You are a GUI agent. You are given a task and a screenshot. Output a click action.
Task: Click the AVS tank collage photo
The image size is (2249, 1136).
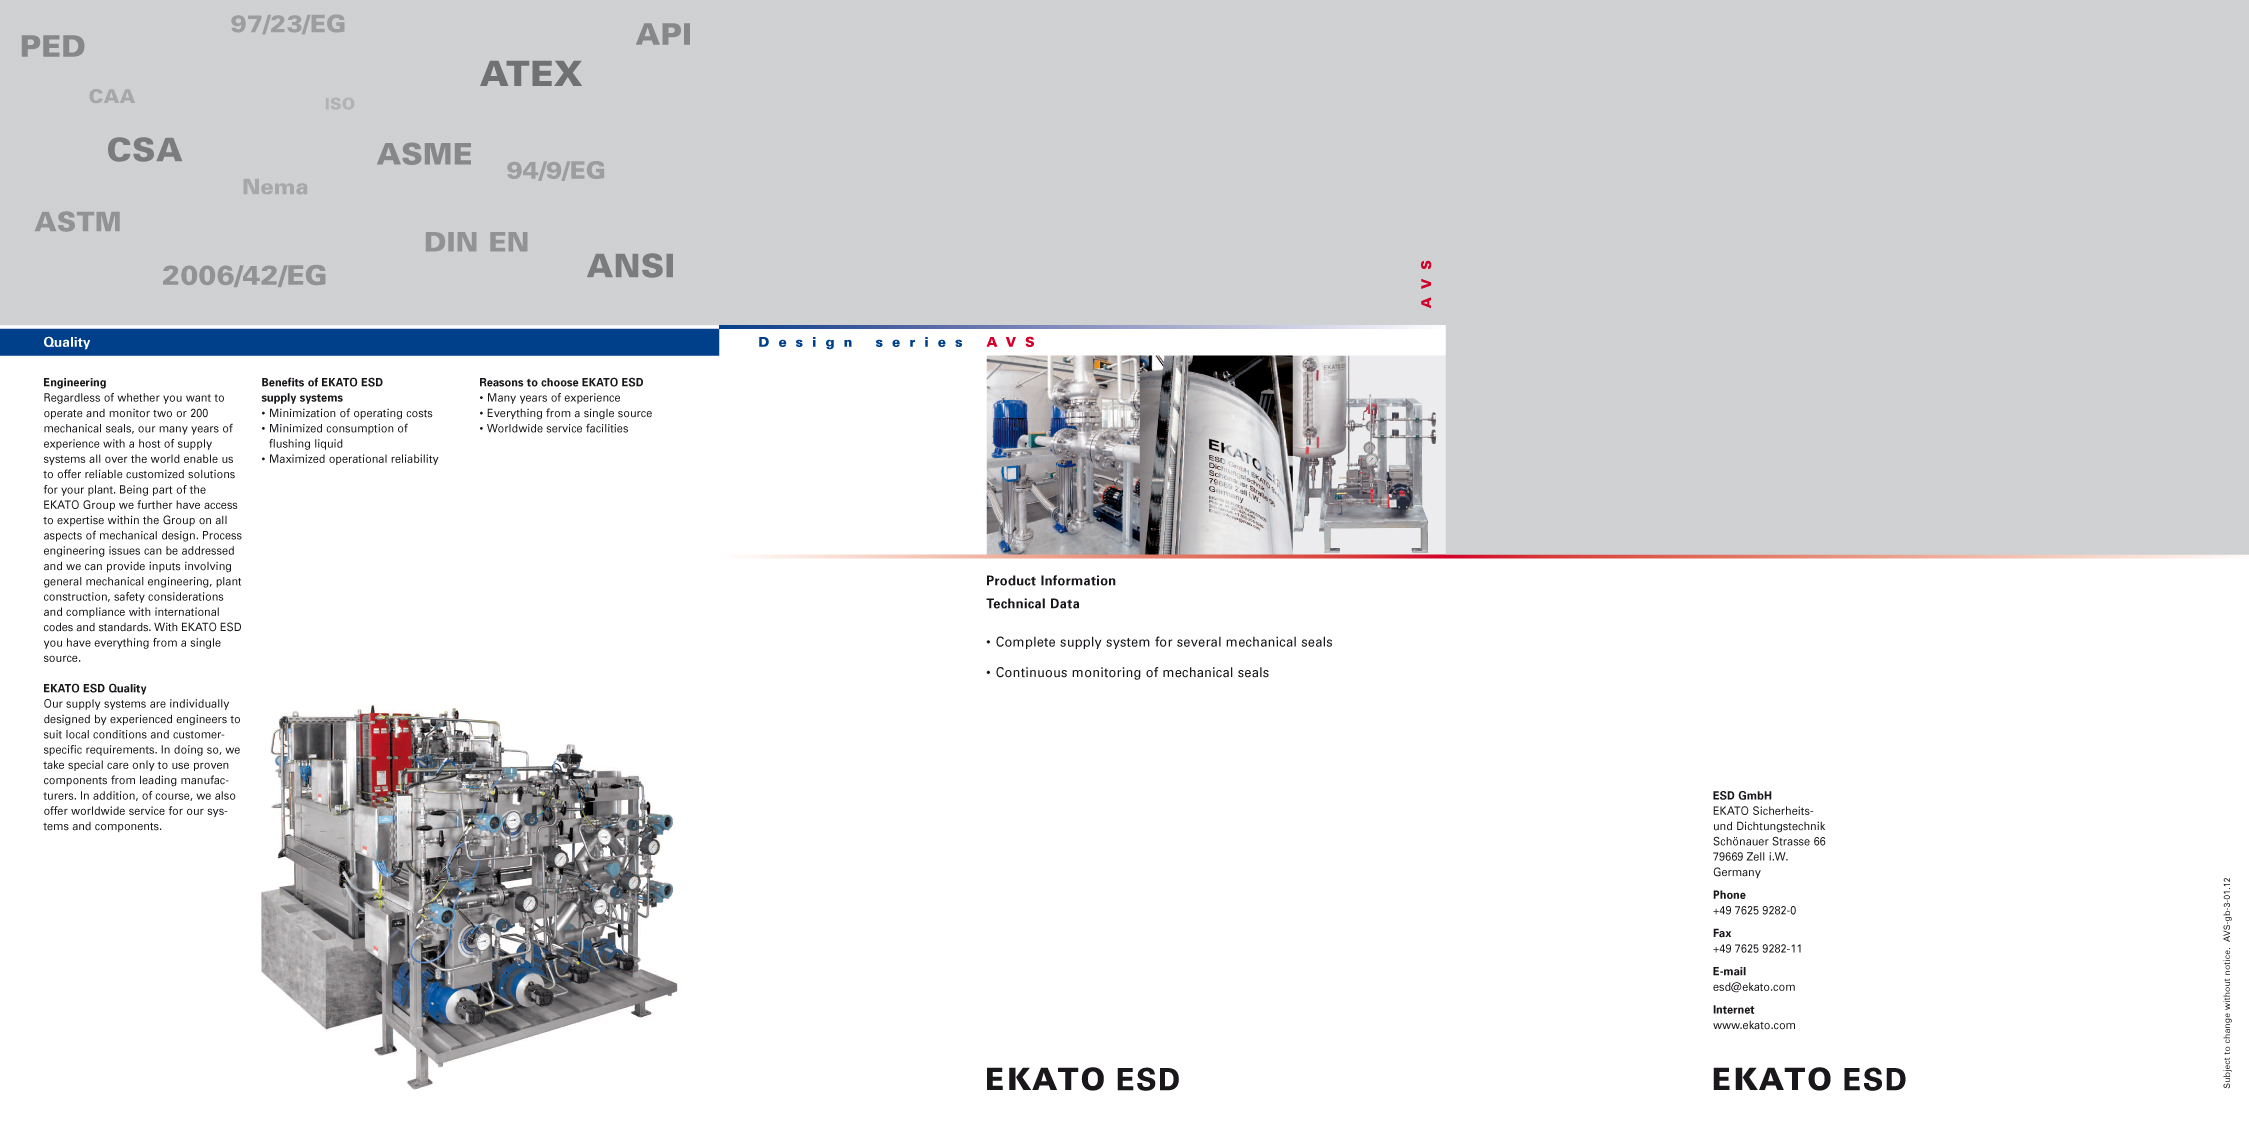1215,455
